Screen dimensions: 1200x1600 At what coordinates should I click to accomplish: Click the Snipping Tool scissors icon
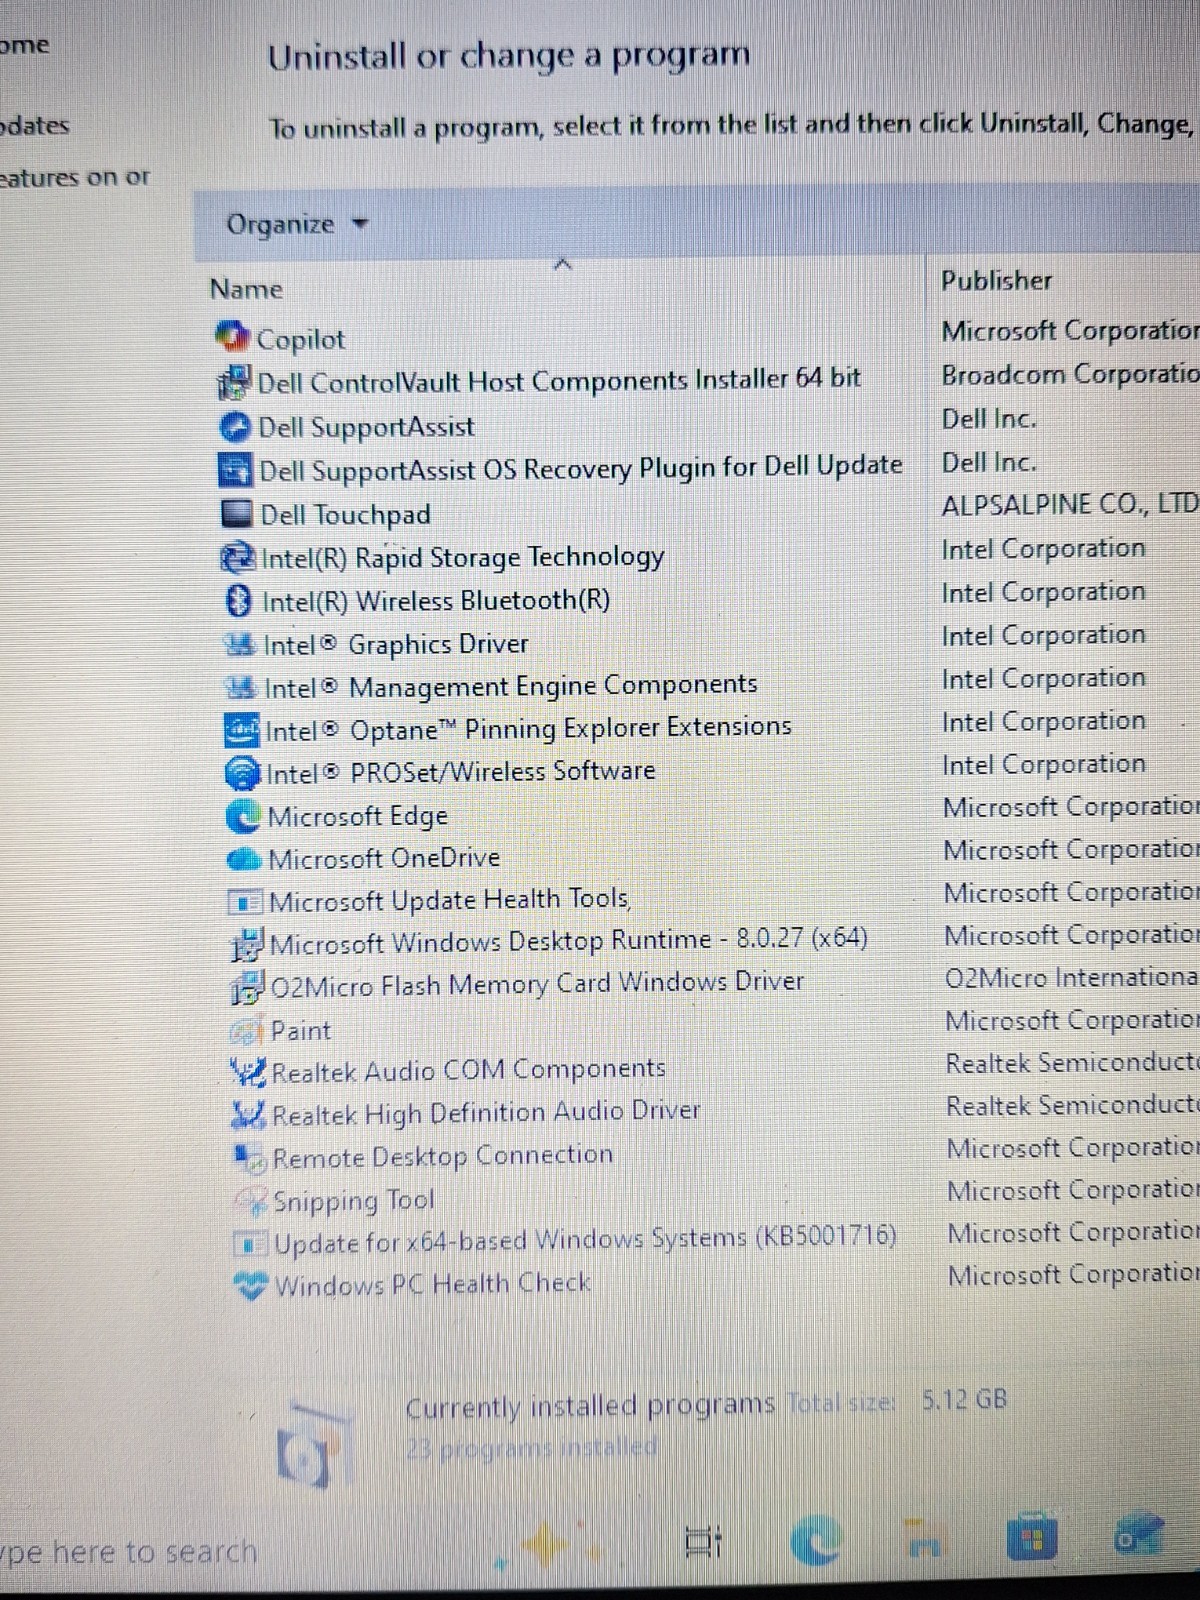(x=252, y=1200)
